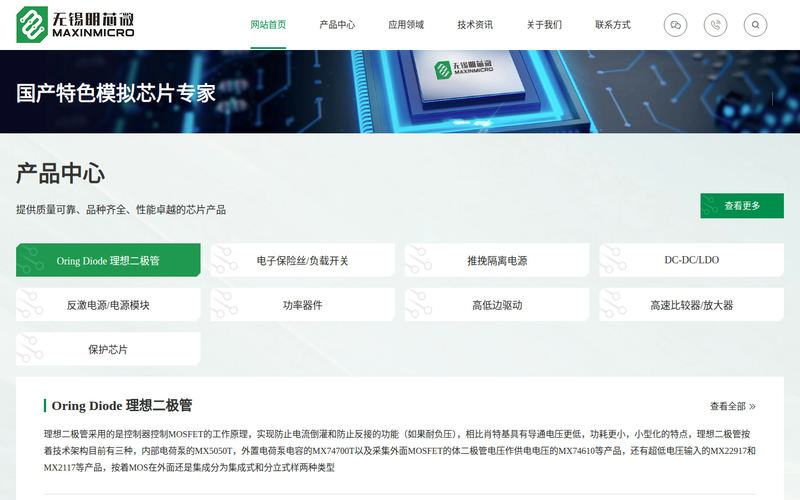Open the 功率器件 category tab
The image size is (800, 500).
point(303,305)
